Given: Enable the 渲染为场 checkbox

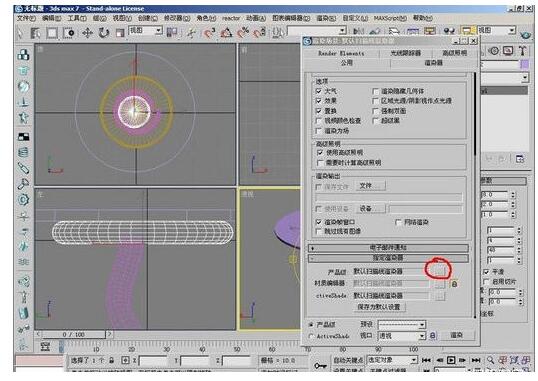Looking at the screenshot, I should [x=318, y=131].
